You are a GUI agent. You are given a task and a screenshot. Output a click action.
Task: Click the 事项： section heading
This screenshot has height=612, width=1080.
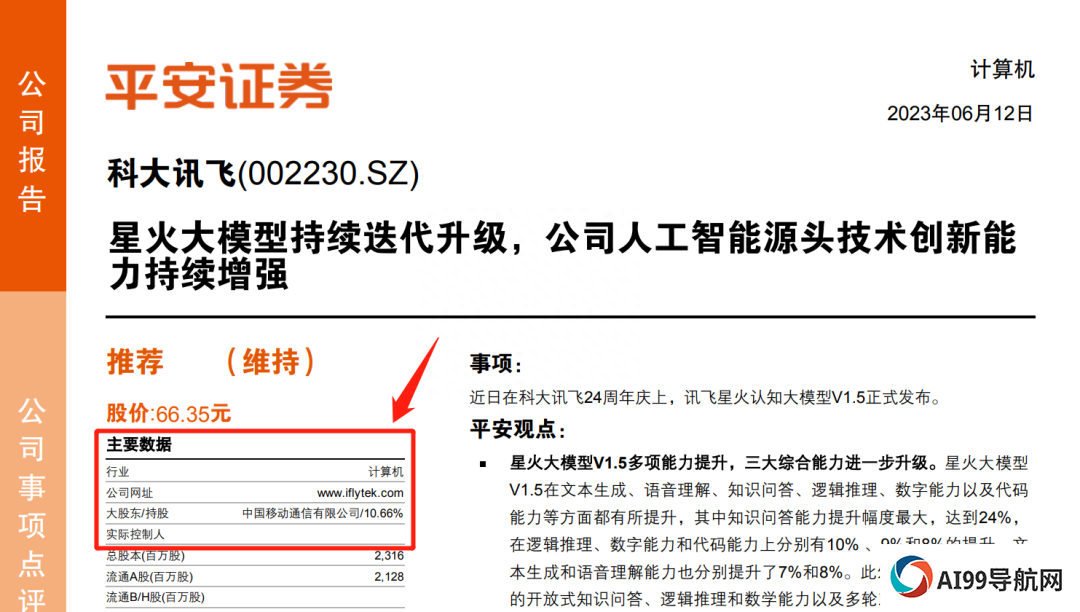[x=496, y=363]
